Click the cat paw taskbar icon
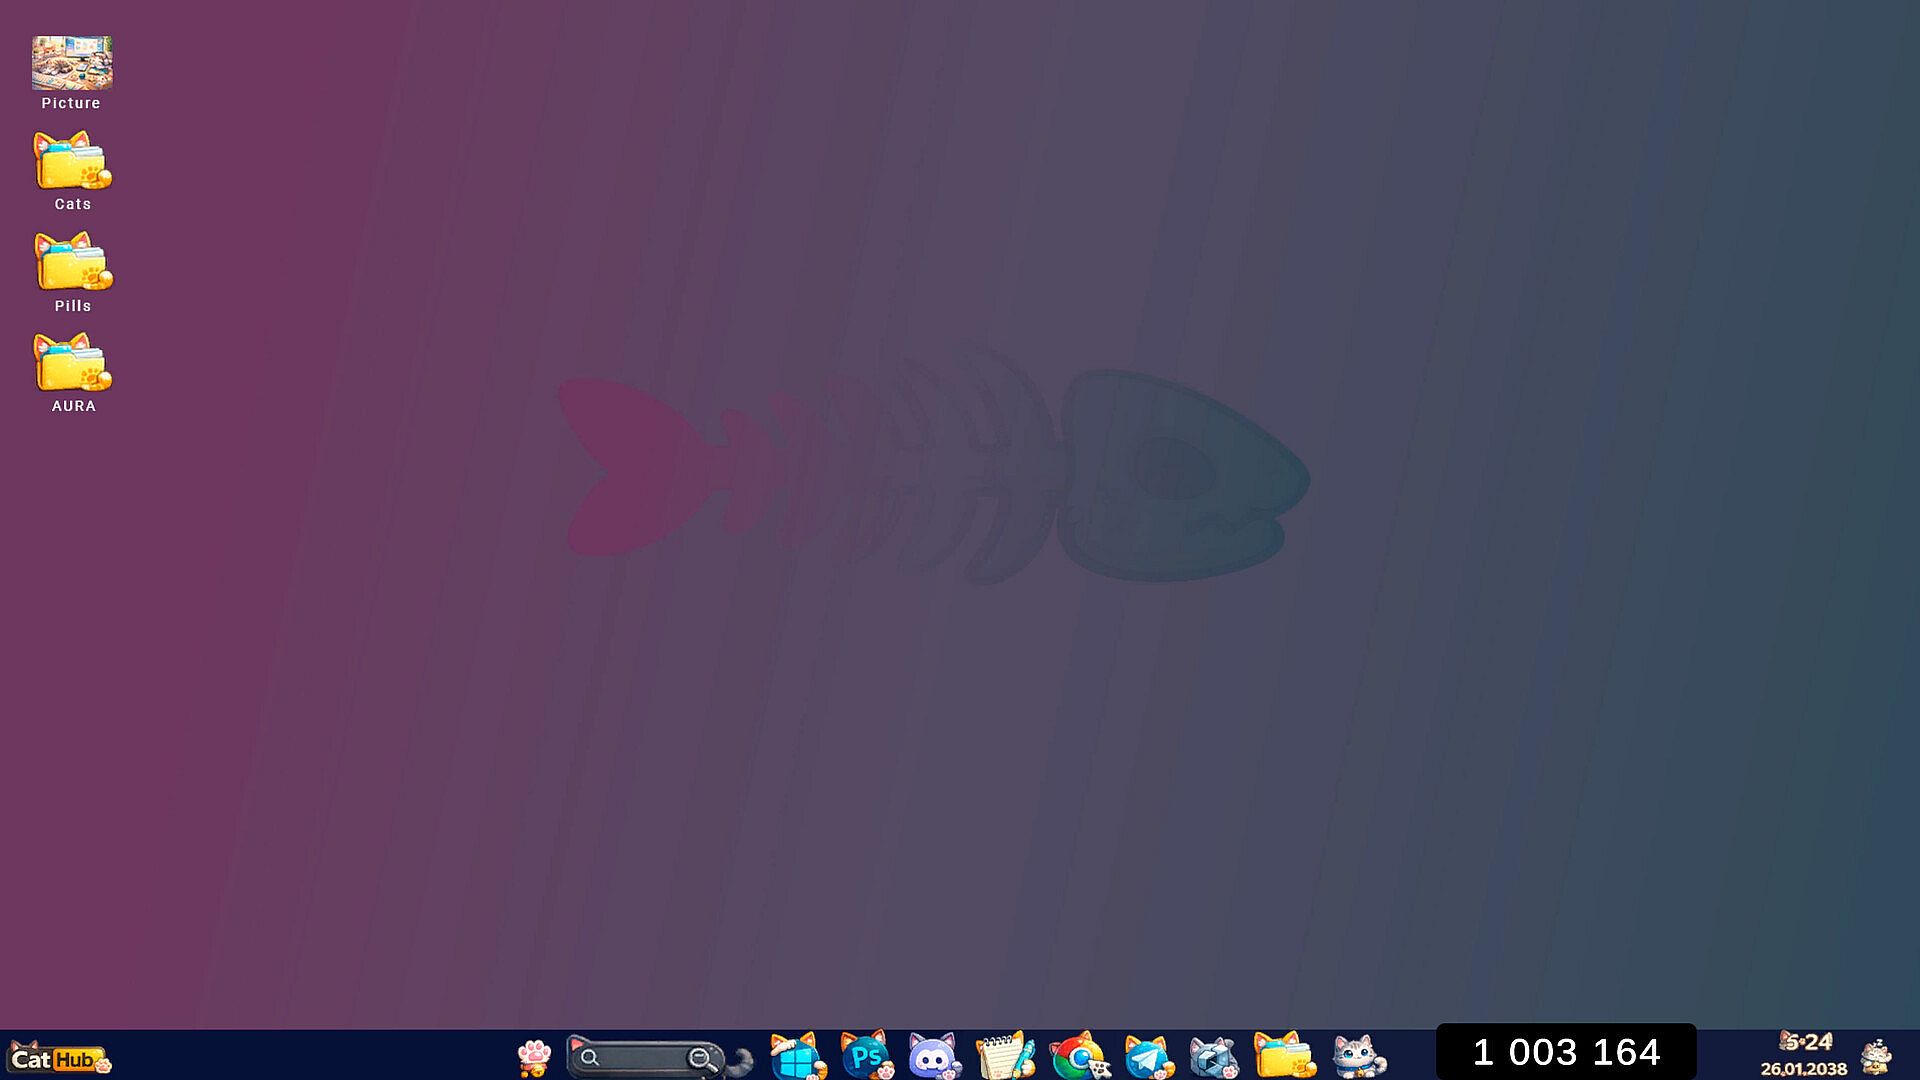Image resolution: width=1920 pixels, height=1080 pixels. (534, 1057)
